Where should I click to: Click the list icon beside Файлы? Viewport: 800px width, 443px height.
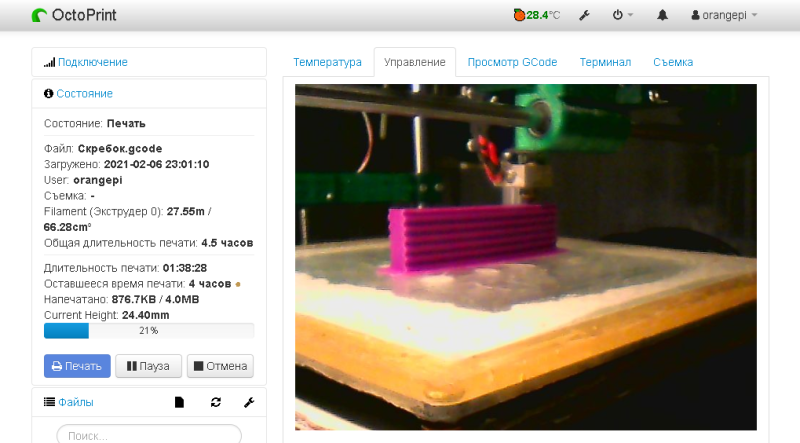[x=49, y=402]
